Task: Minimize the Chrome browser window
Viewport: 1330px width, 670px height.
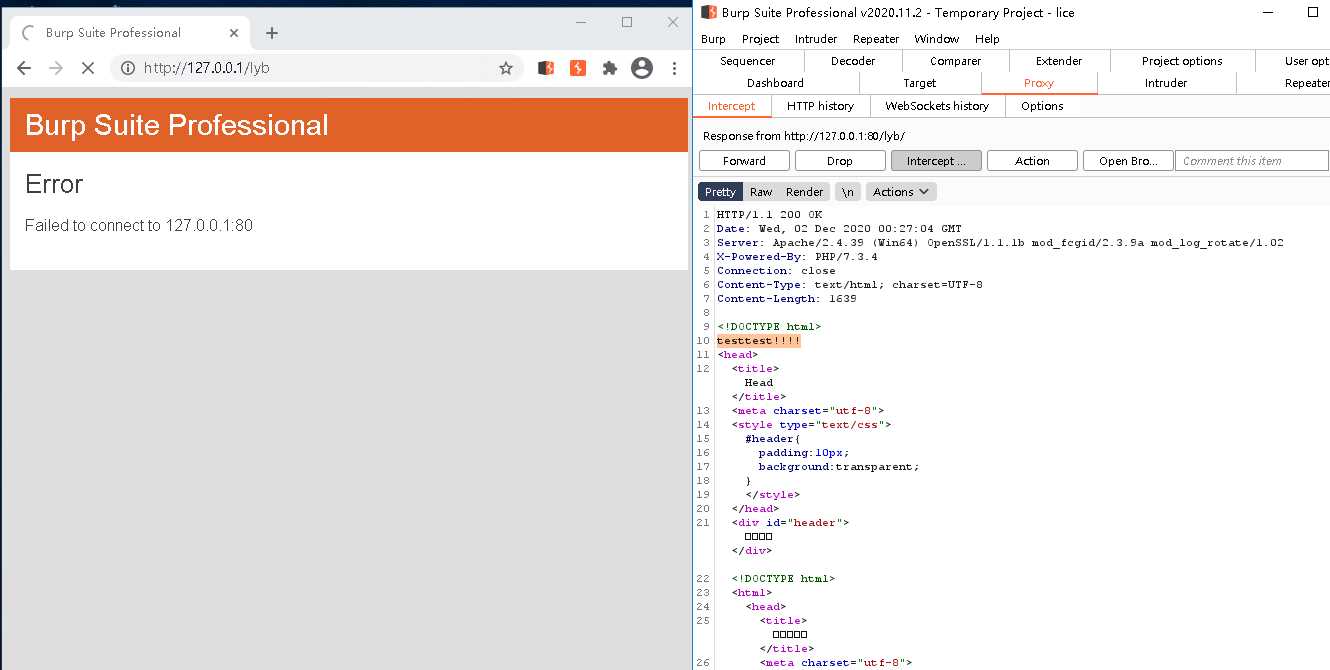Action: pos(581,22)
